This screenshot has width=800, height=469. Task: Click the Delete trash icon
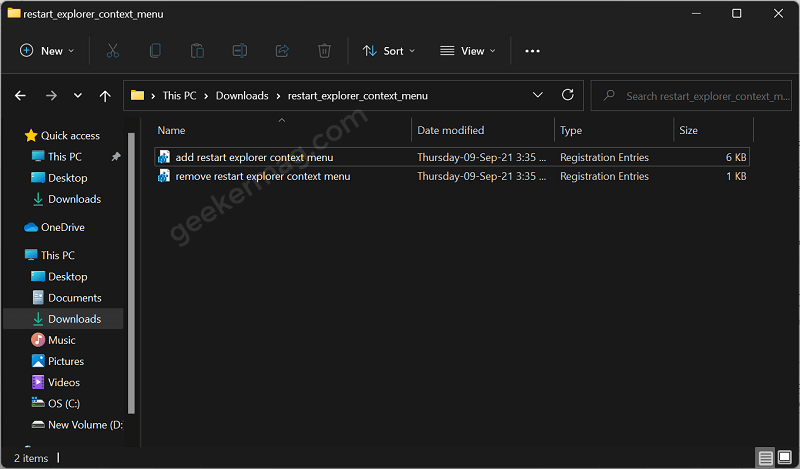(324, 51)
